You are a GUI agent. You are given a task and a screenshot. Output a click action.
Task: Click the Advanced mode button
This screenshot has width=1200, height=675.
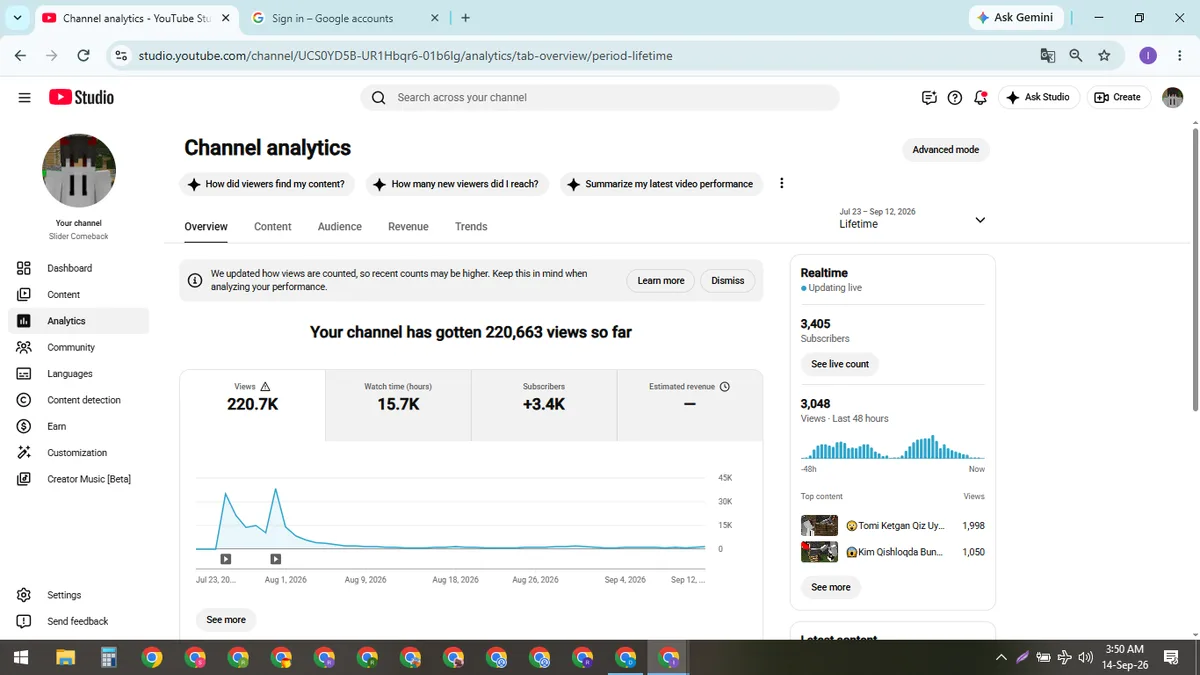tap(945, 150)
